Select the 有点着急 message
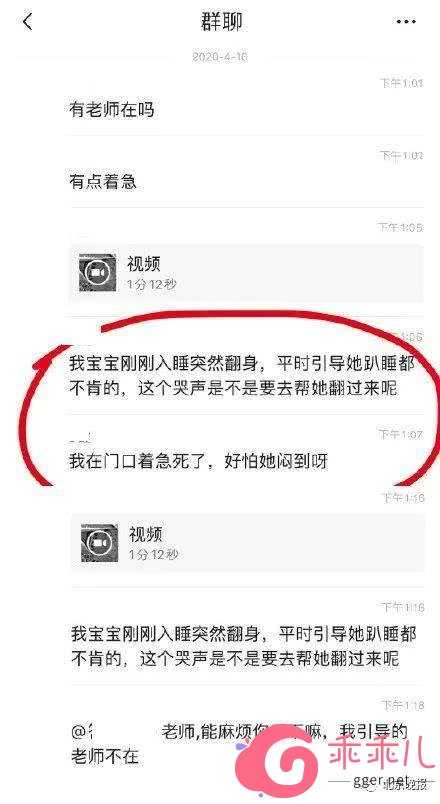Screen dimensions: 440x804 103,182
